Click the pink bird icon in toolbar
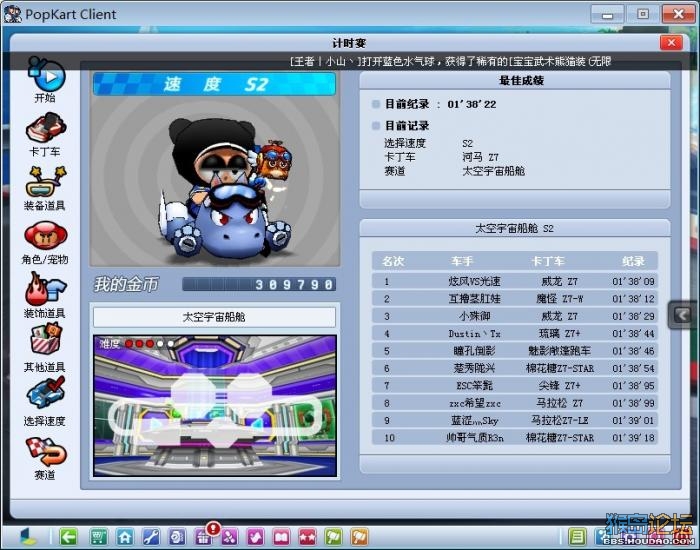The image size is (700, 550). coord(255,536)
